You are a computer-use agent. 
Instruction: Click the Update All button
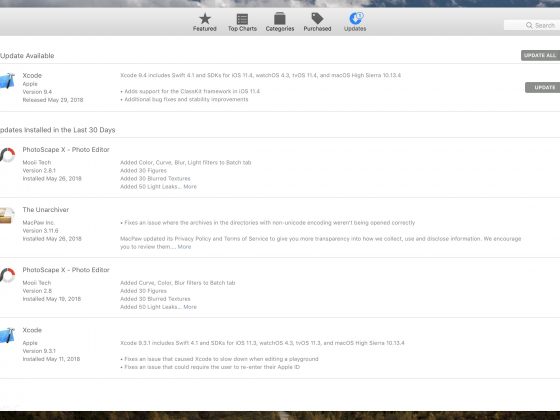click(540, 55)
